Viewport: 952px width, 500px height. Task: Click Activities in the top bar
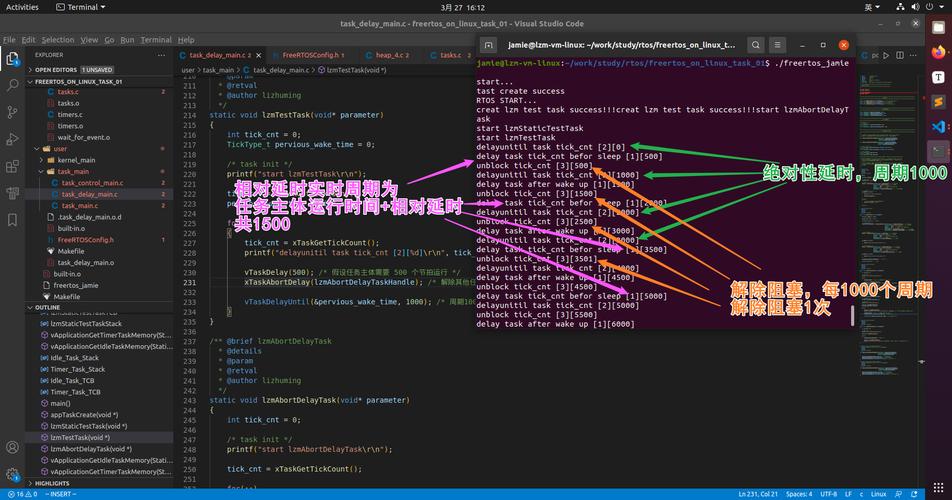coord(22,7)
